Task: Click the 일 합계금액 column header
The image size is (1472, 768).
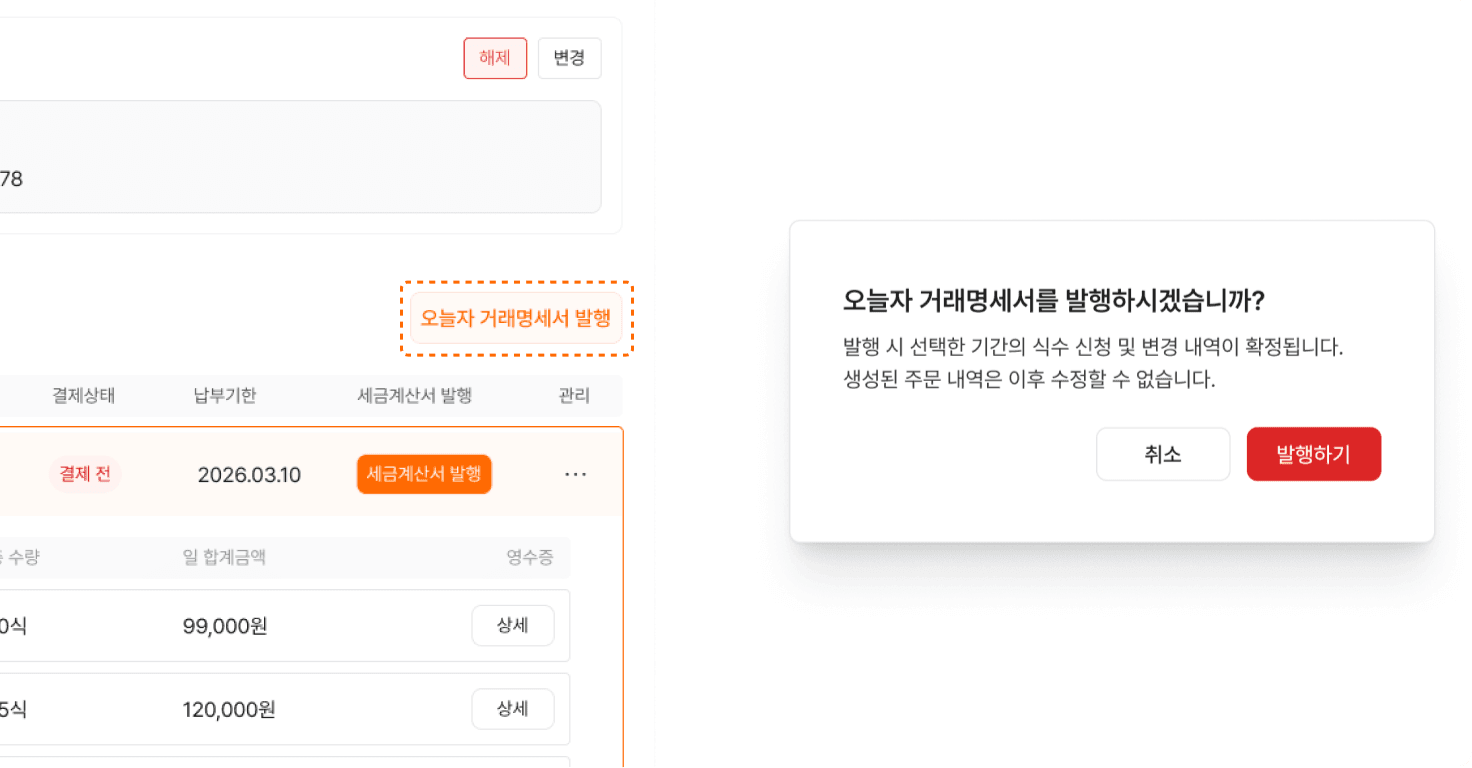Action: (224, 557)
